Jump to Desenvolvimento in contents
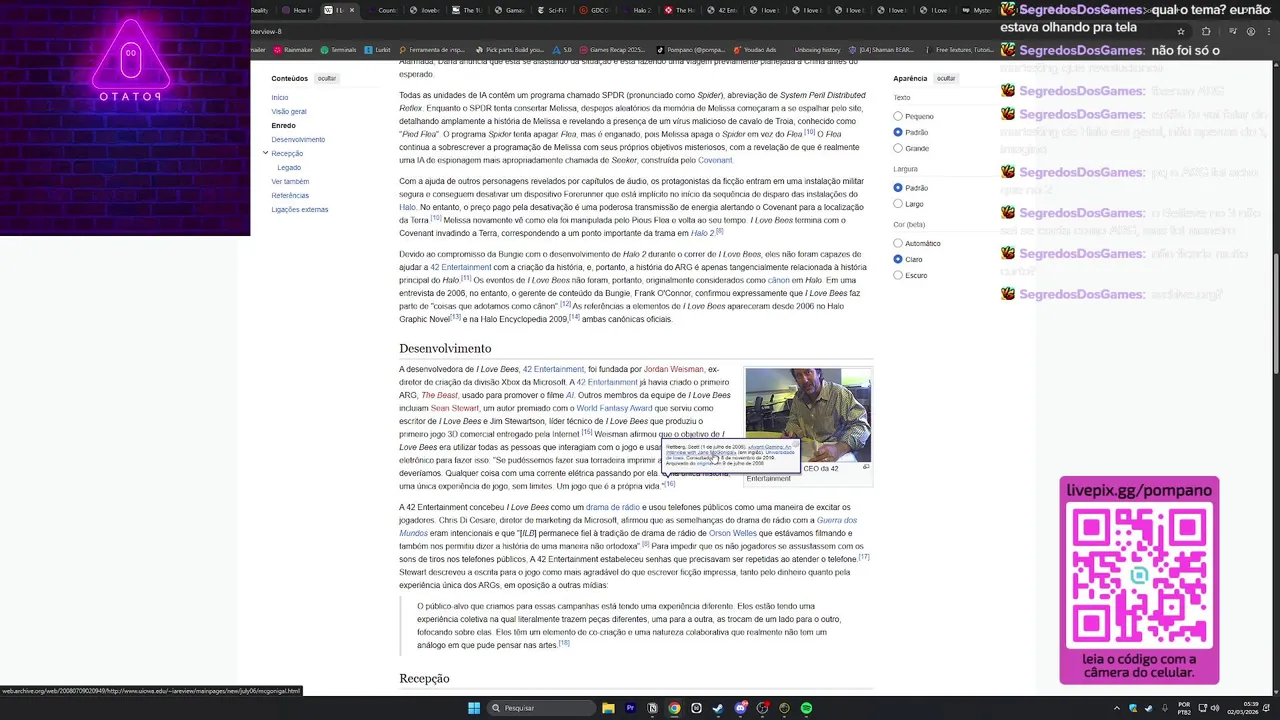This screenshot has width=1280, height=720. tap(298, 140)
